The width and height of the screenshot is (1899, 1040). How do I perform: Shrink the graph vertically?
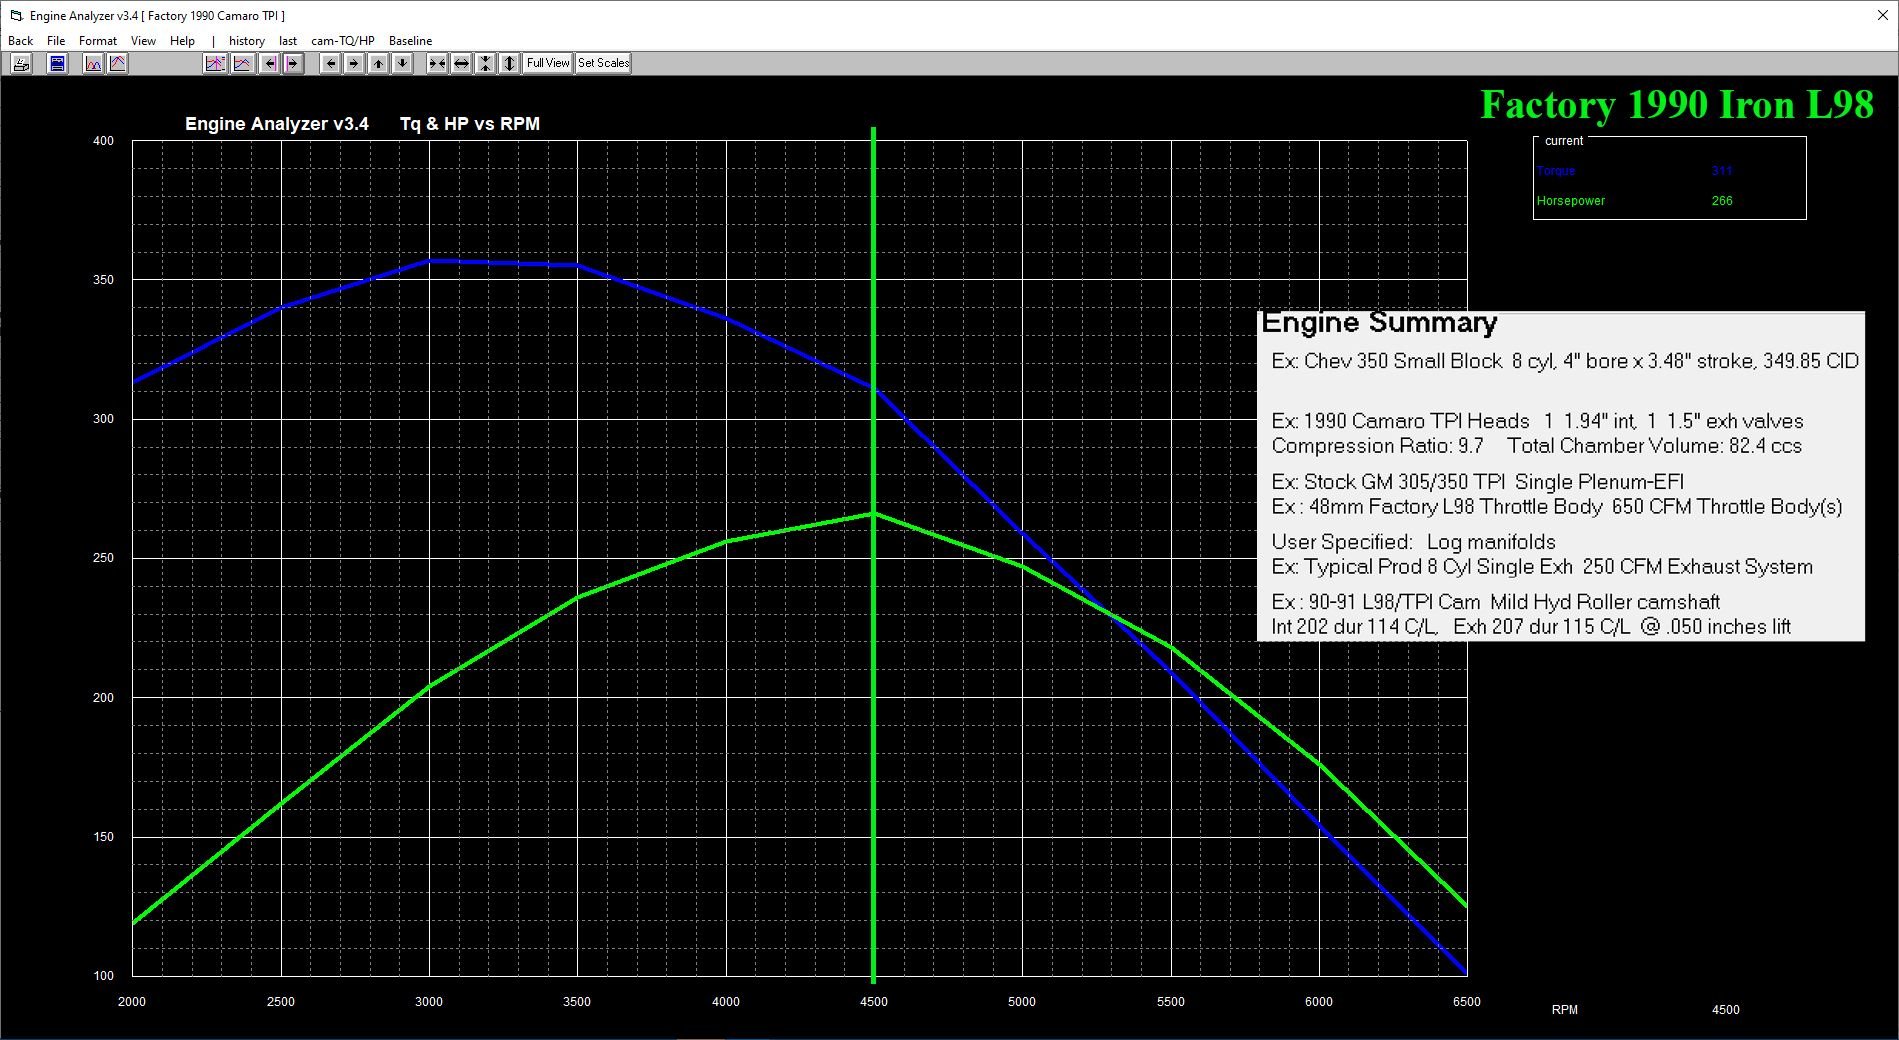(485, 63)
